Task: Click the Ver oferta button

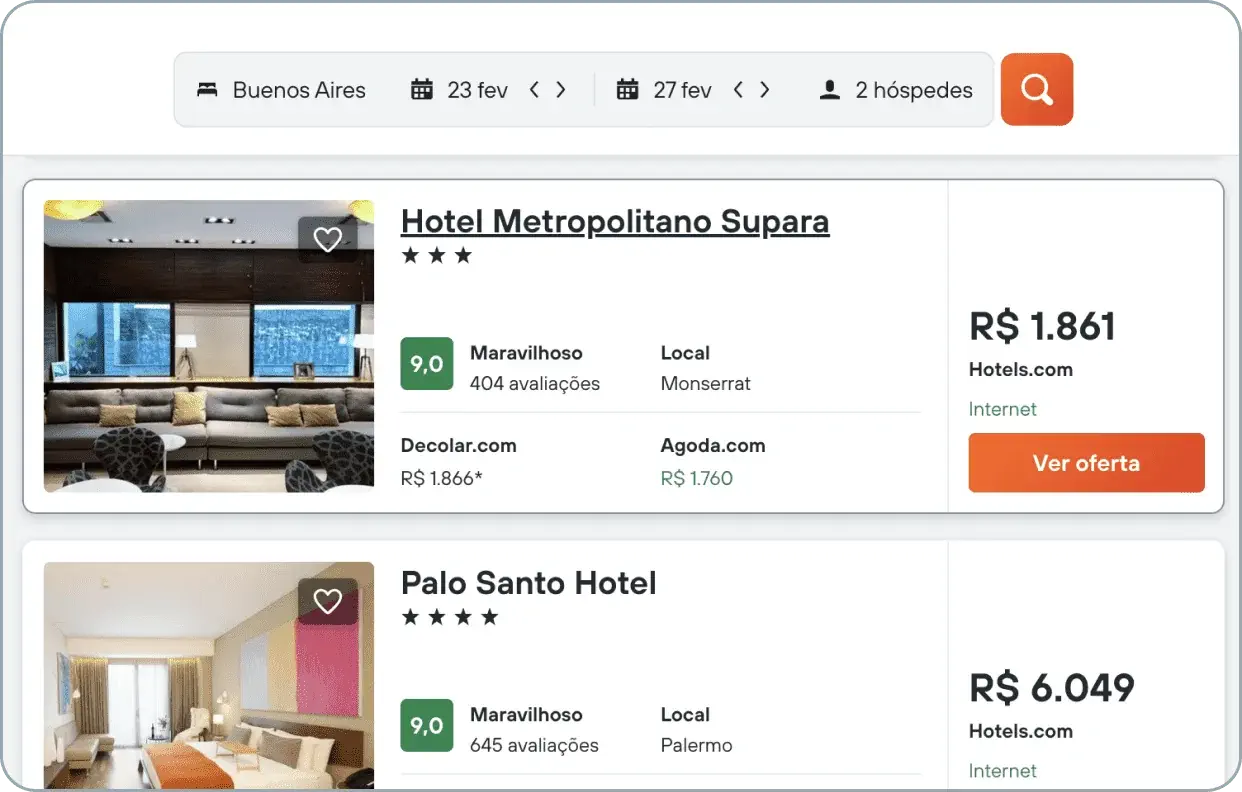Action: point(1086,463)
